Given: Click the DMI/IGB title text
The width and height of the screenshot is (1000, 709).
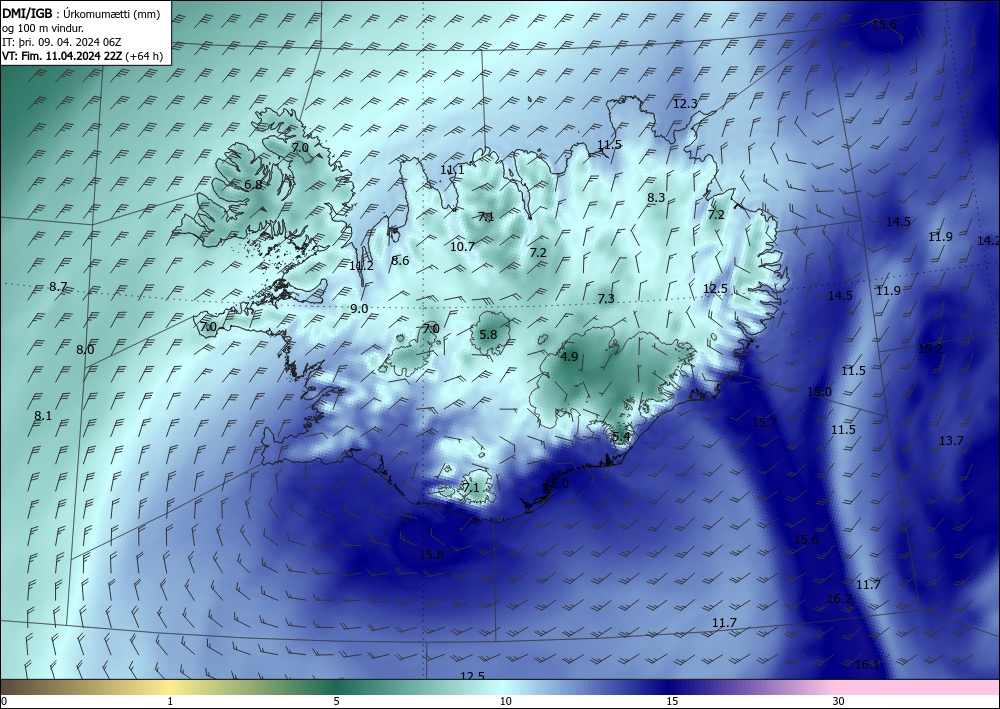Looking at the screenshot, I should (27, 14).
